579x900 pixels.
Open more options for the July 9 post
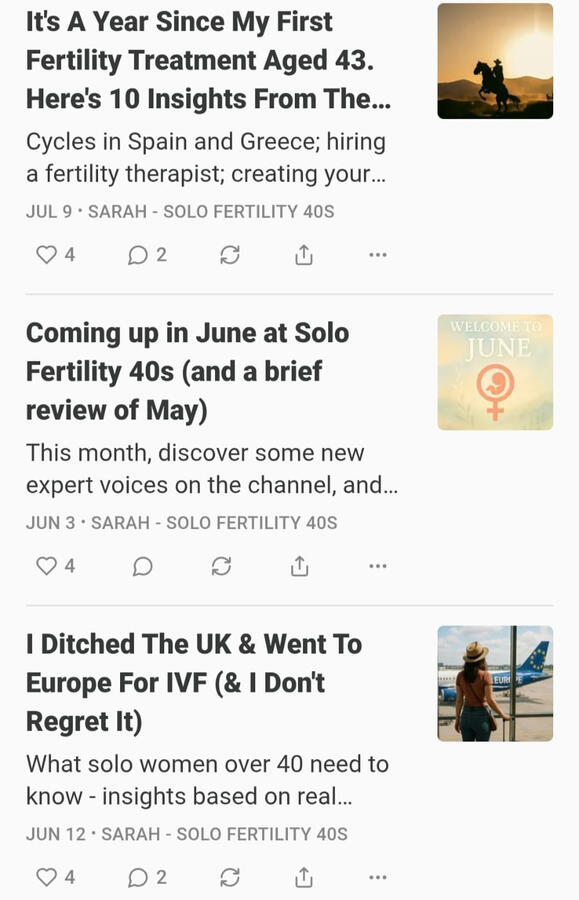point(377,255)
